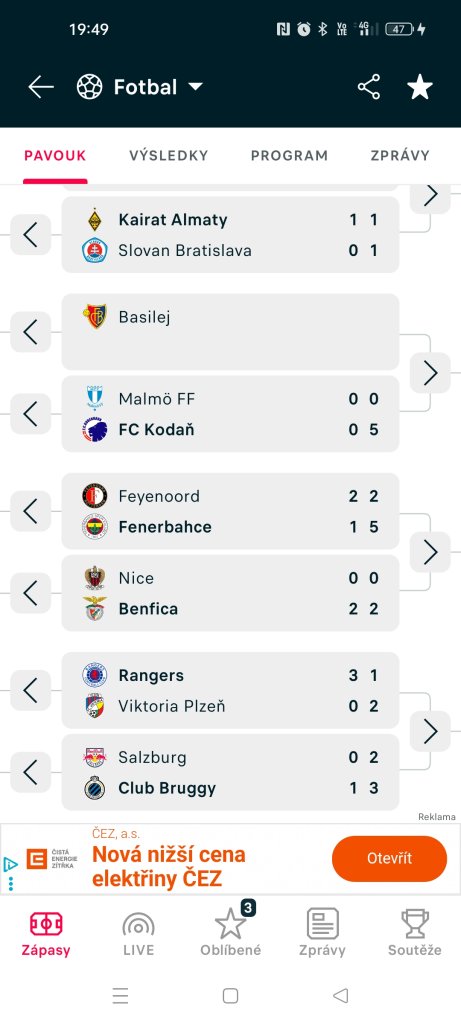461x1024 pixels.
Task: Open Soutěže trophy icon
Action: [x=415, y=934]
